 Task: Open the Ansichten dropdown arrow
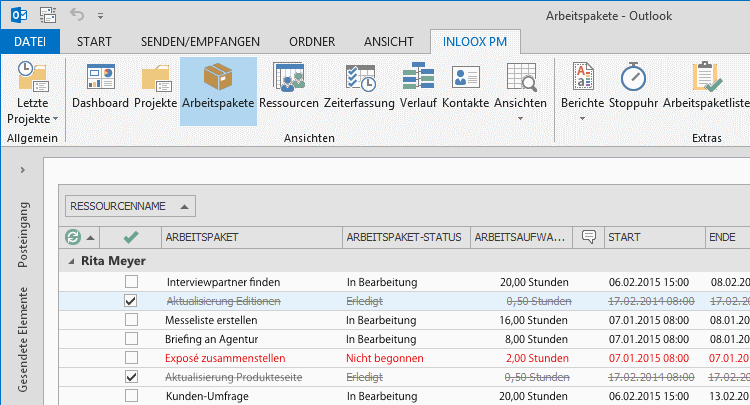[520, 118]
